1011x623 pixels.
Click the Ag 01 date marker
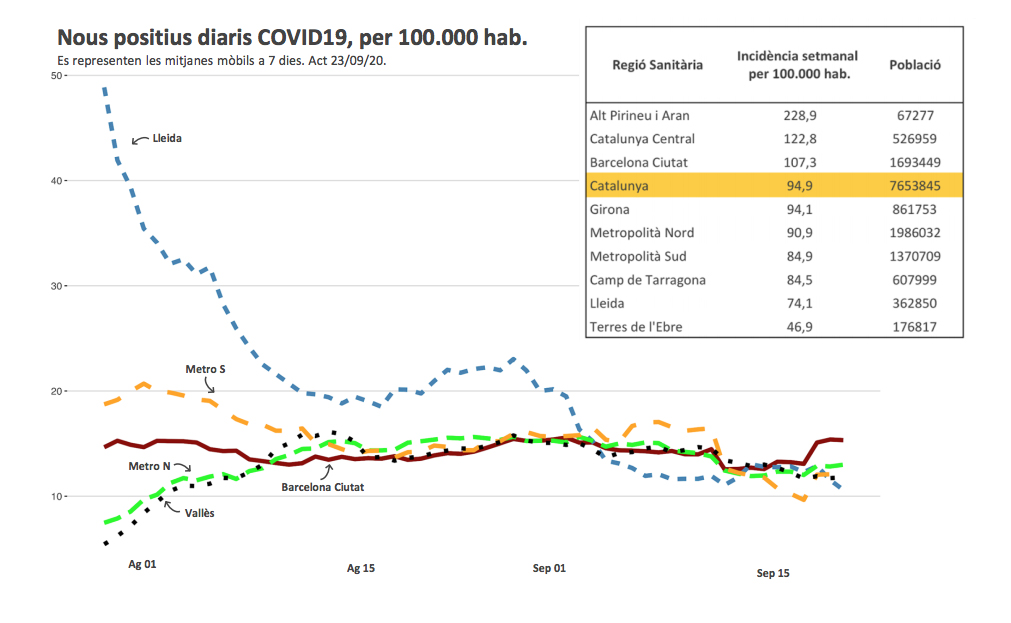pos(142,564)
